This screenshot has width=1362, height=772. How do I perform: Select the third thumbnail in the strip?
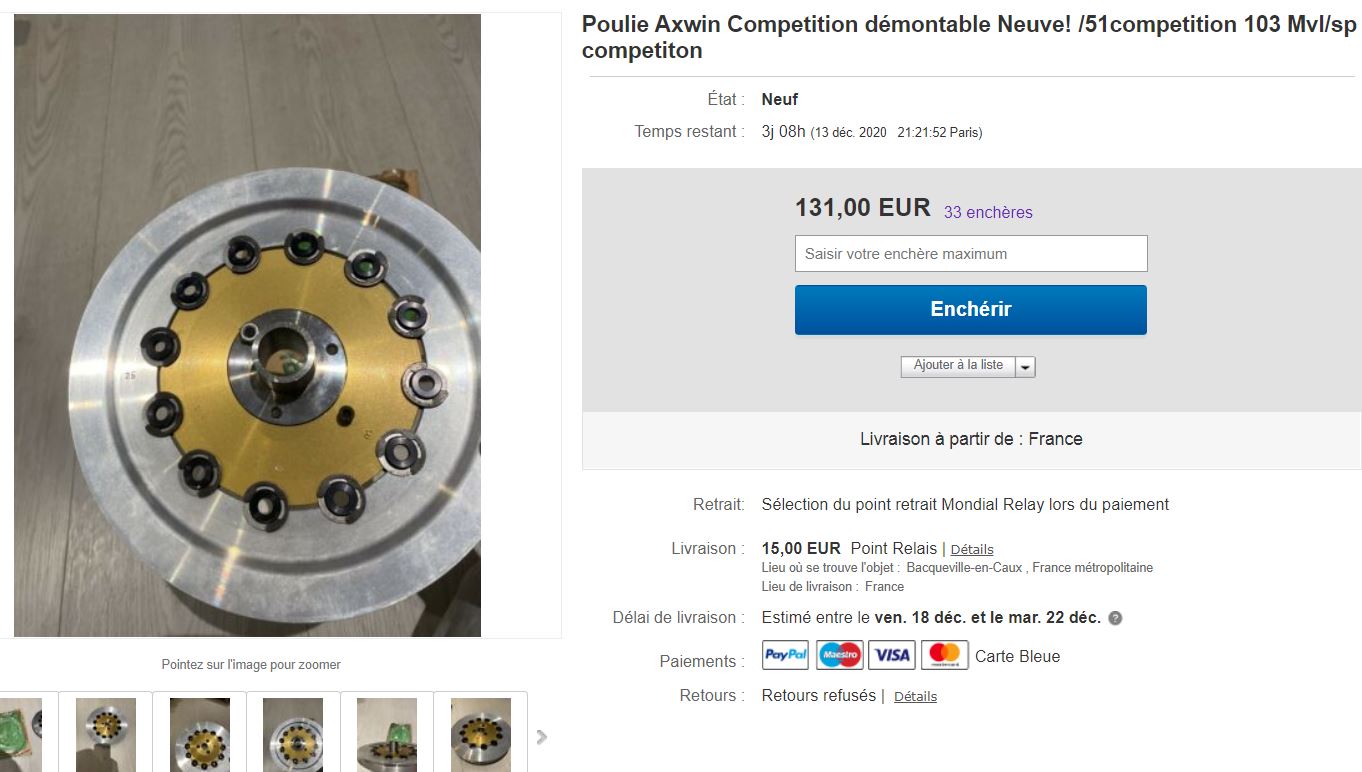(199, 734)
